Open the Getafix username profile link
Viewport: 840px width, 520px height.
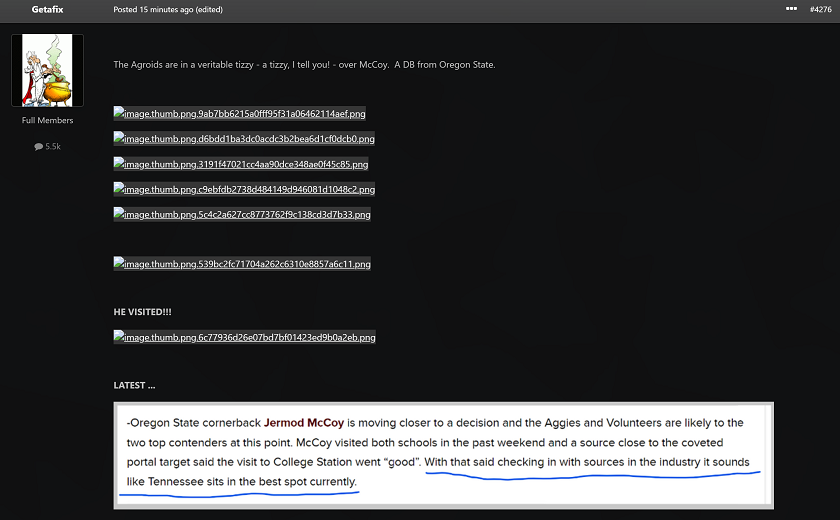point(47,9)
